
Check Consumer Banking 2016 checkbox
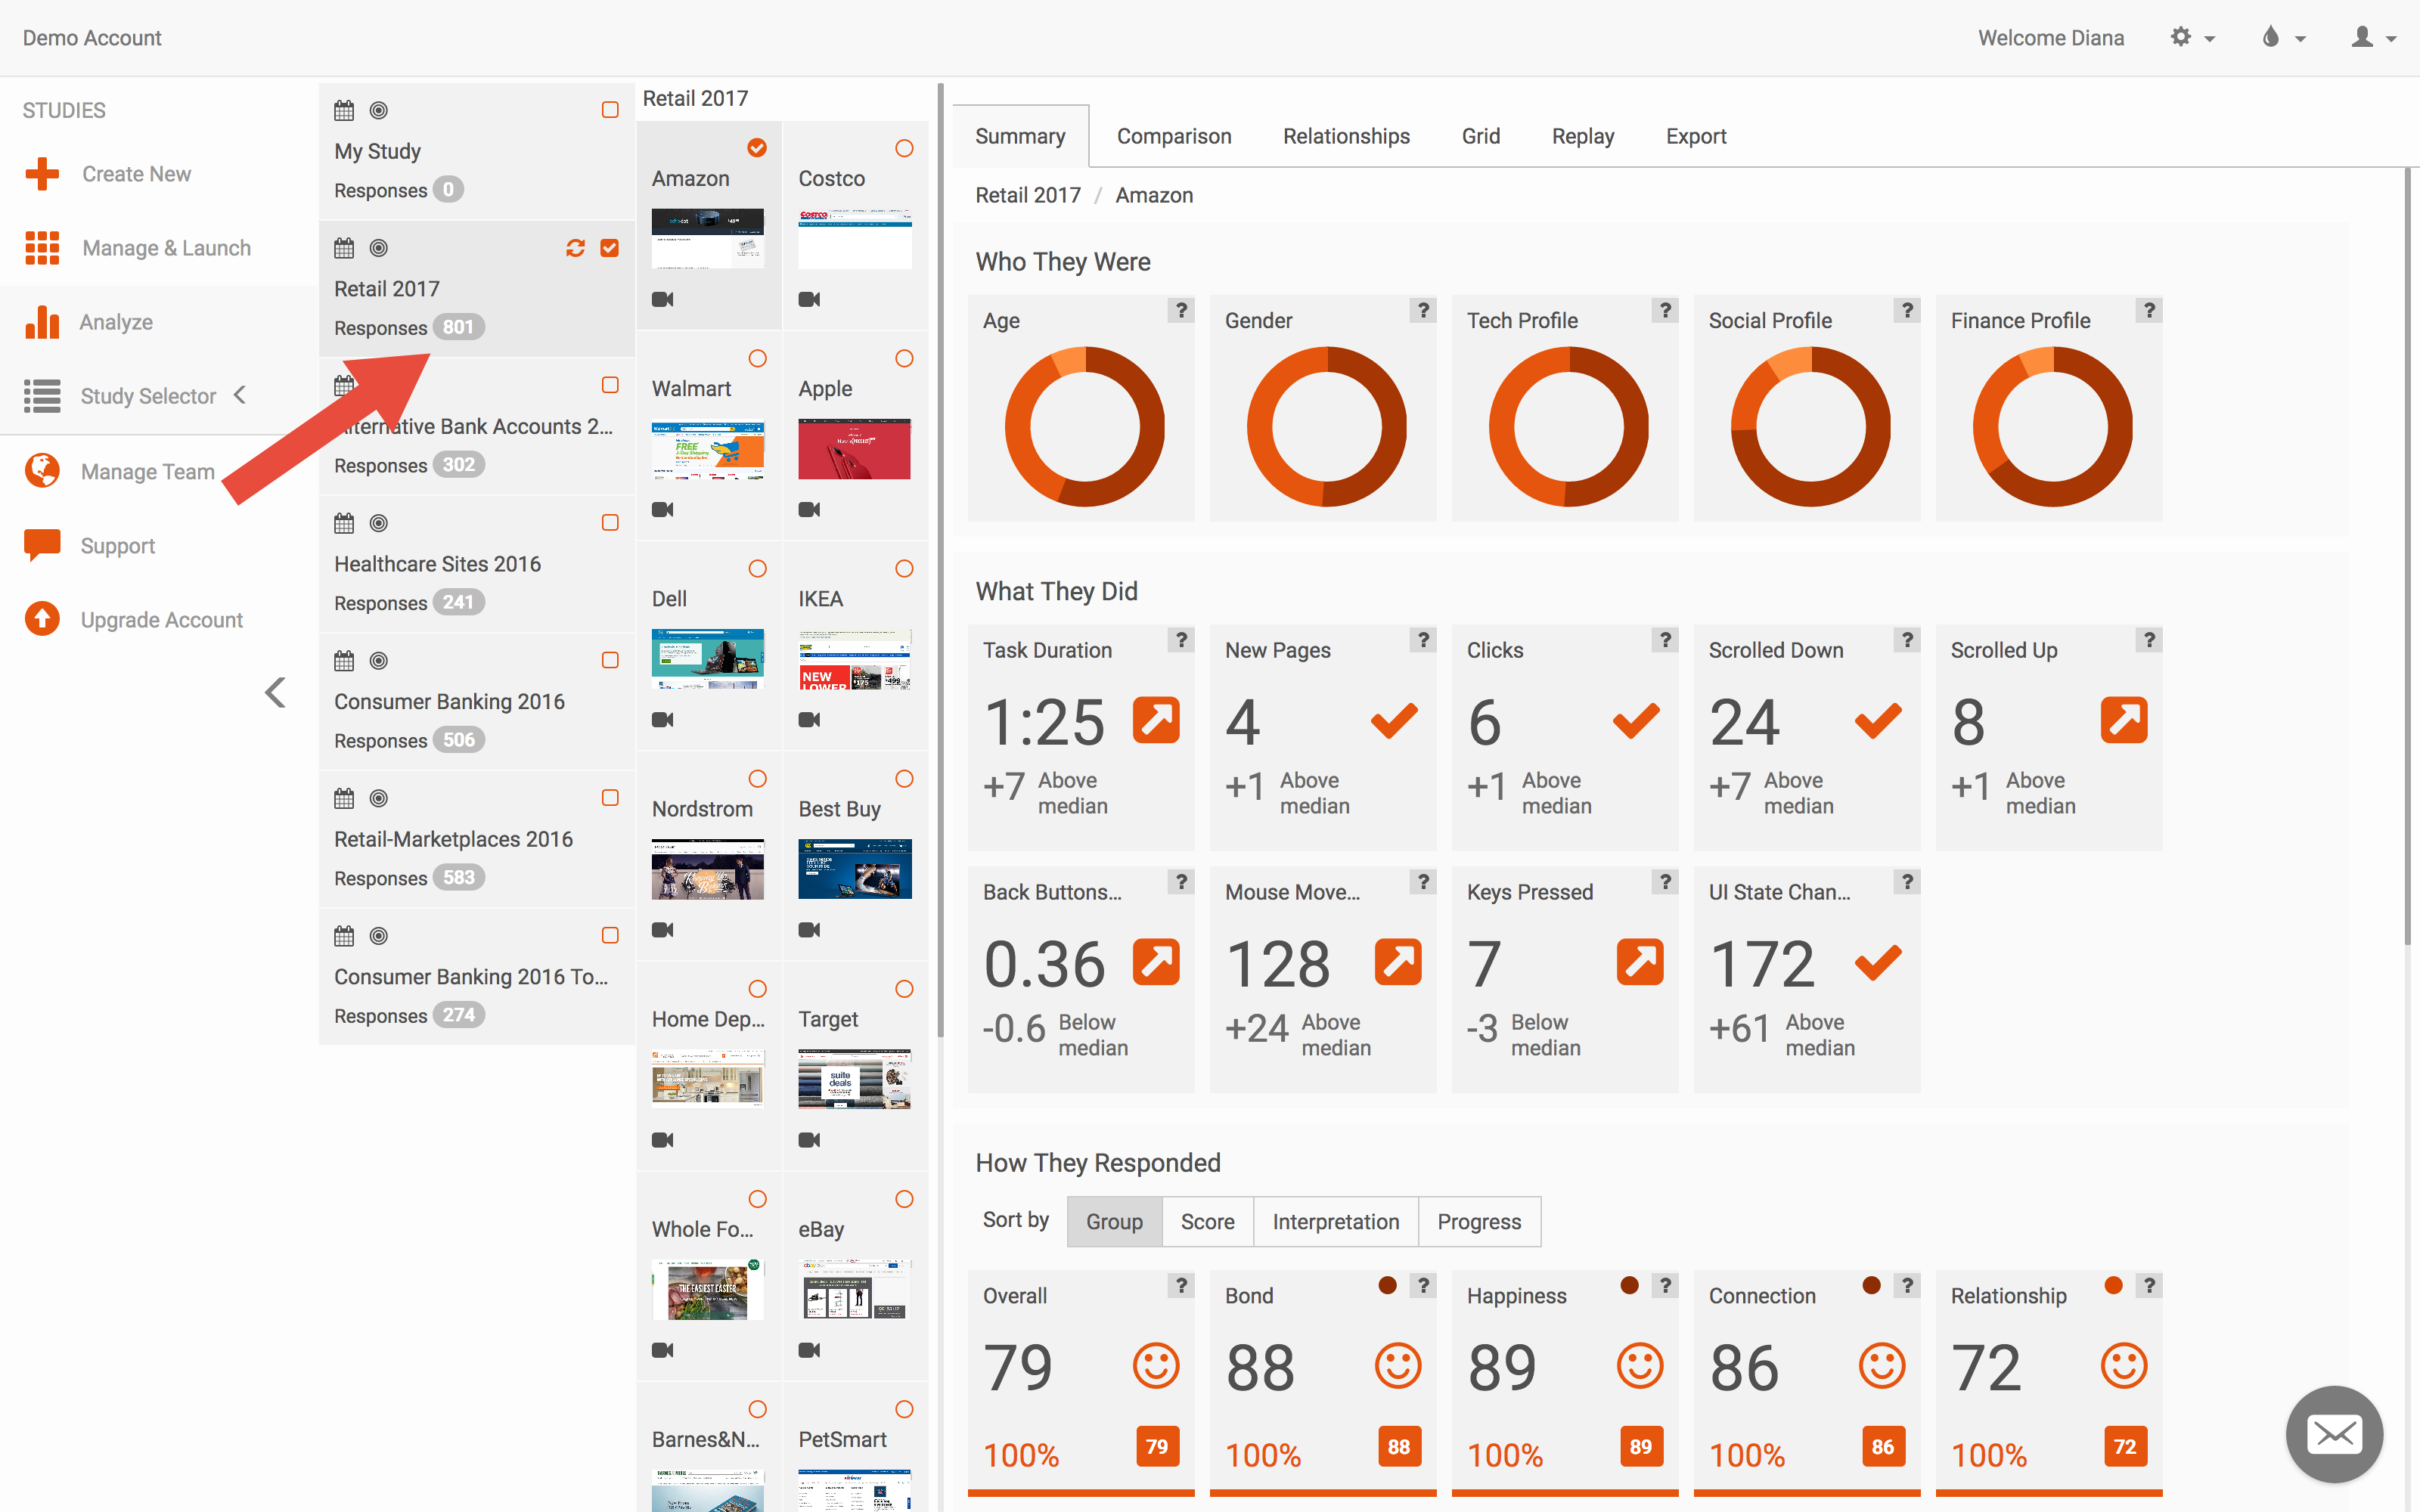pos(610,661)
